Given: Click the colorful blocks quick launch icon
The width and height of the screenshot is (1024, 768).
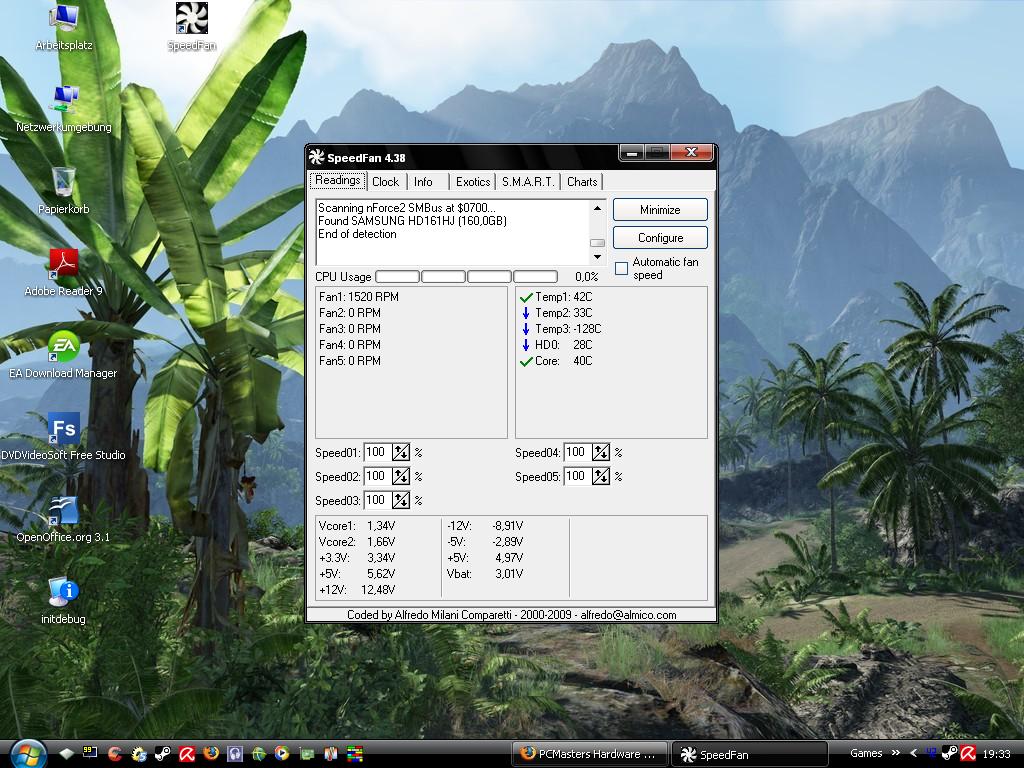Looking at the screenshot, I should point(355,754).
